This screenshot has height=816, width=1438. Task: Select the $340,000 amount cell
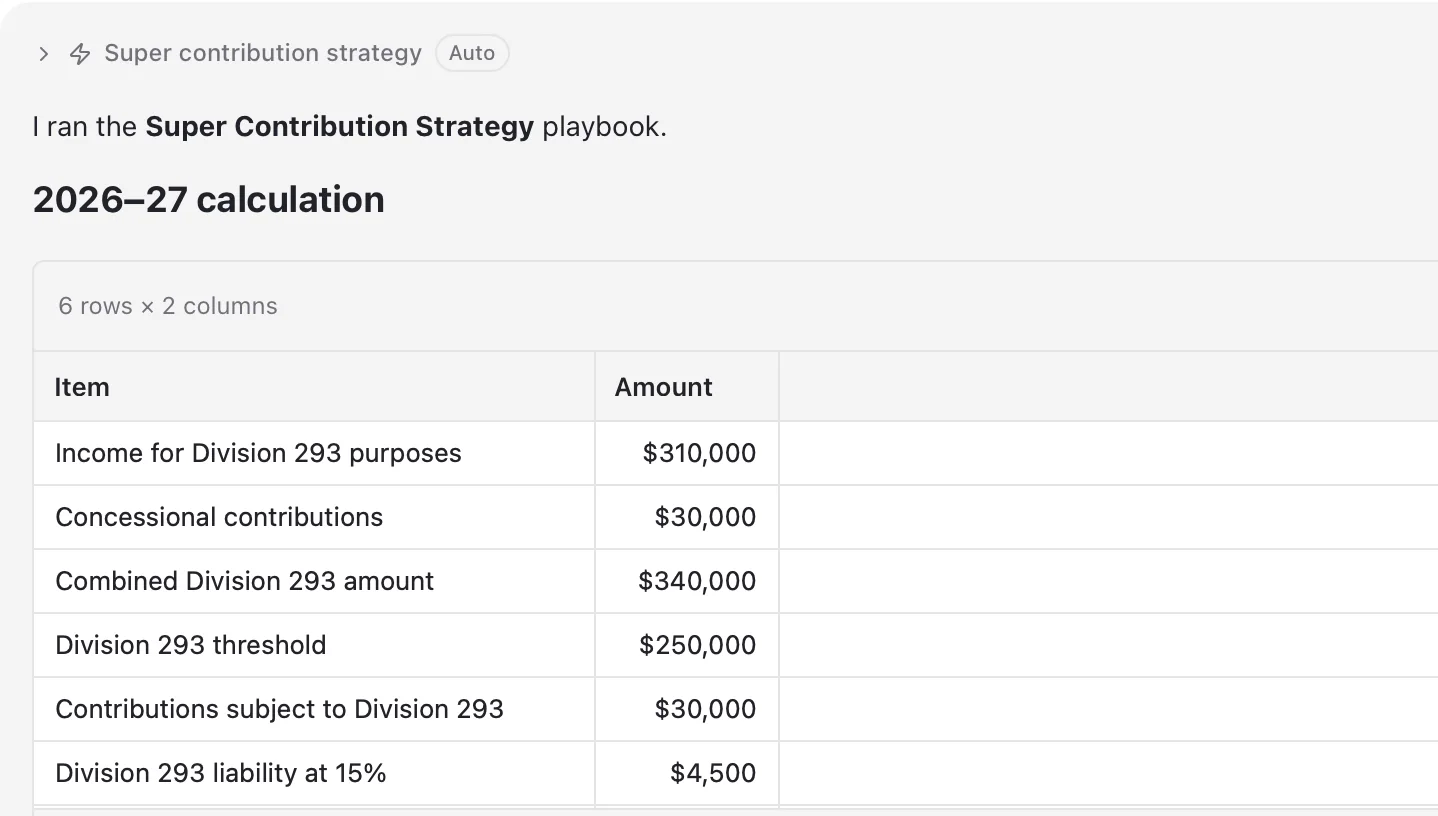pyautogui.click(x=687, y=581)
